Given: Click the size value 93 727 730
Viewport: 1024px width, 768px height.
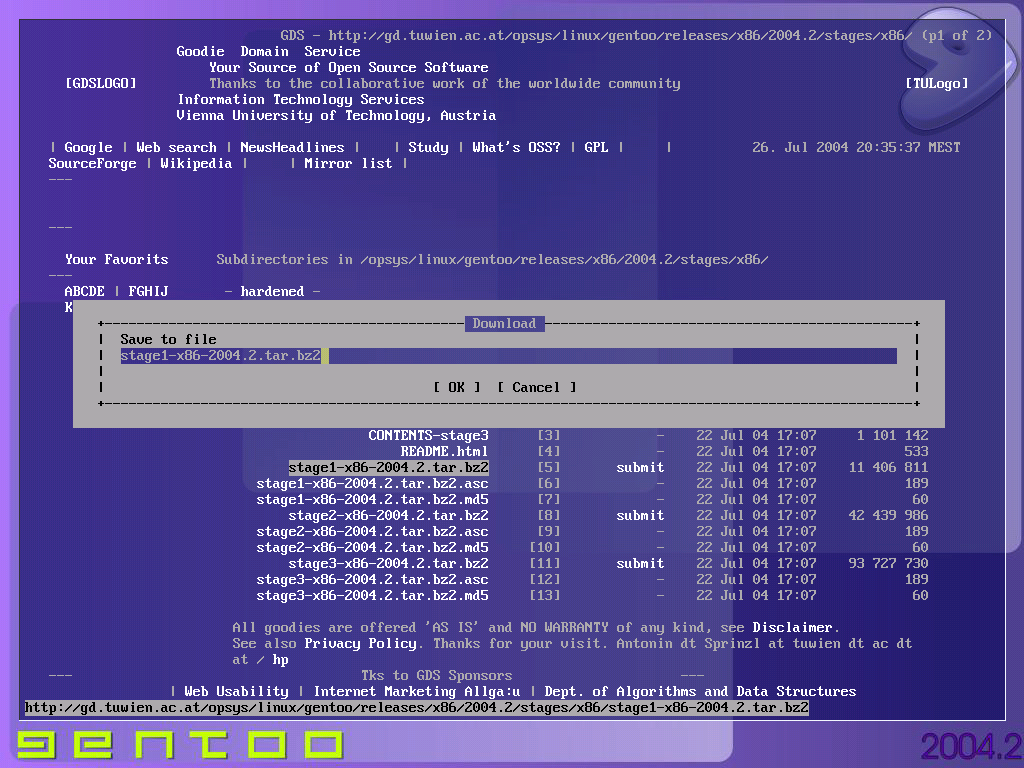Looking at the screenshot, I should (888, 564).
